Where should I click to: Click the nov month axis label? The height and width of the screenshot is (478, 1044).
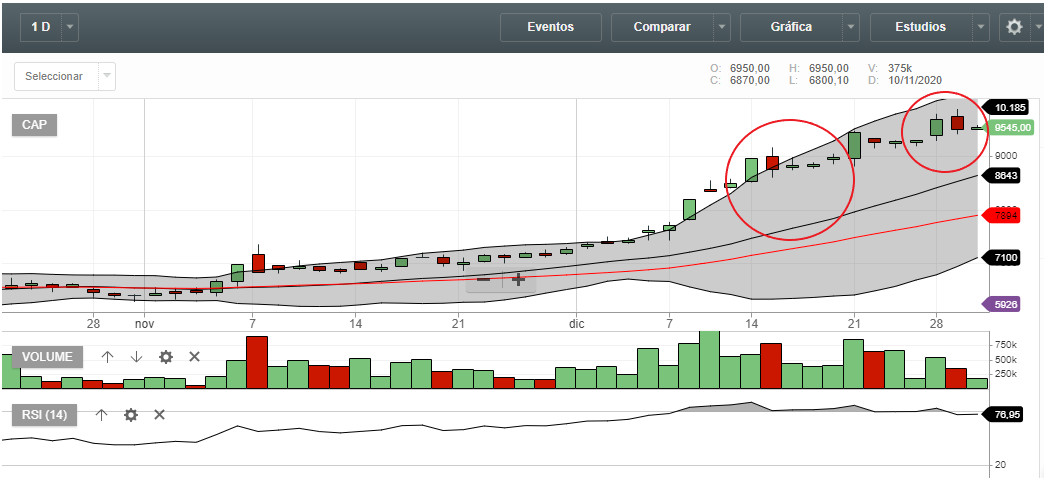point(144,324)
